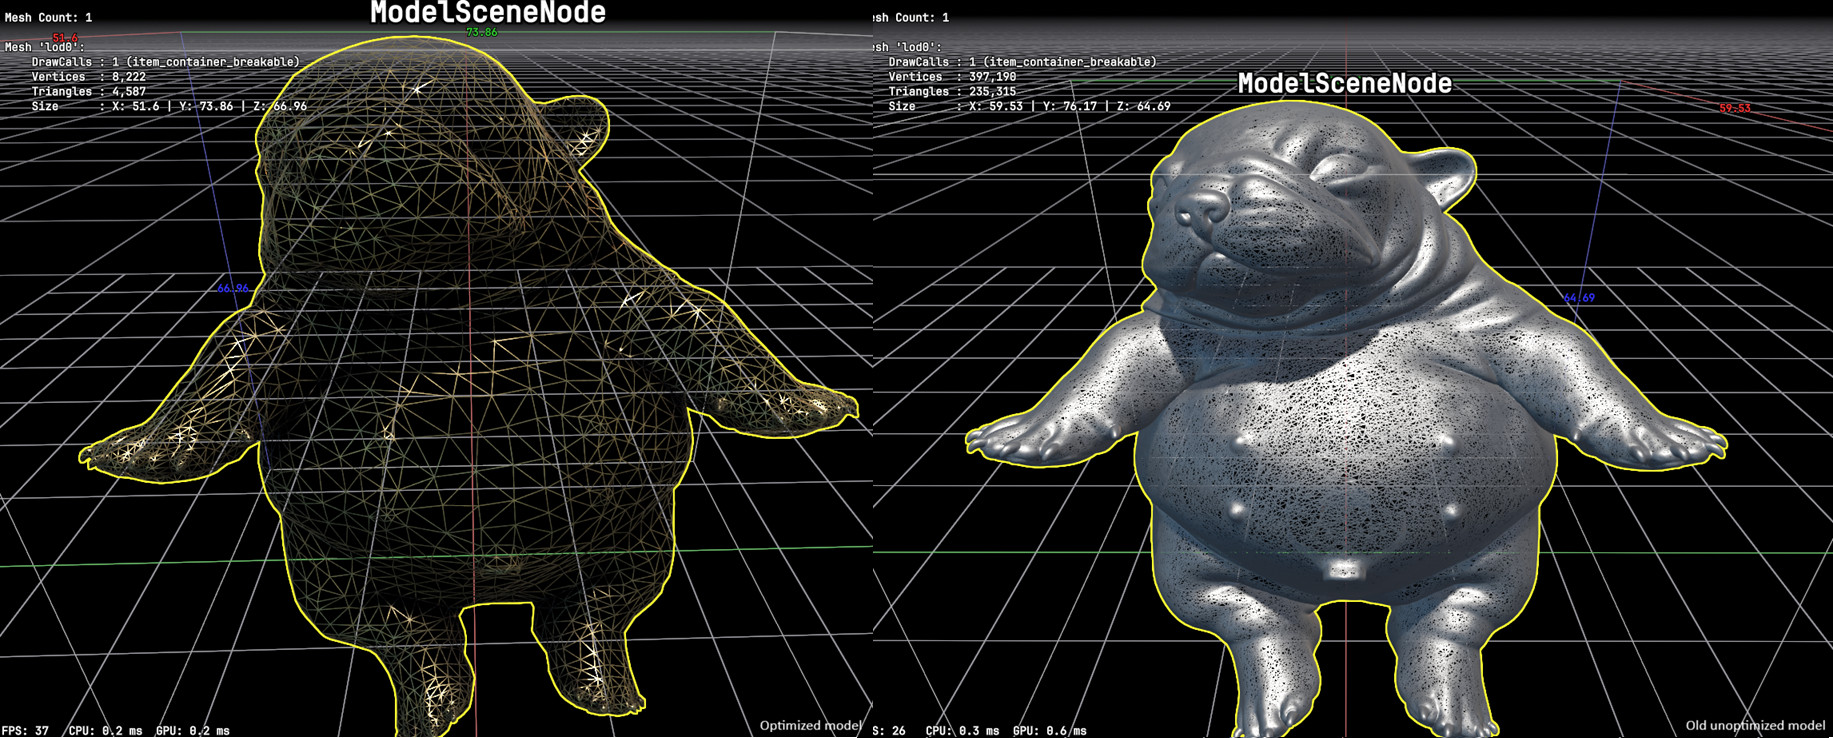The height and width of the screenshot is (738, 1833).
Task: Click the FPS: 37 readout
Action: point(25,731)
